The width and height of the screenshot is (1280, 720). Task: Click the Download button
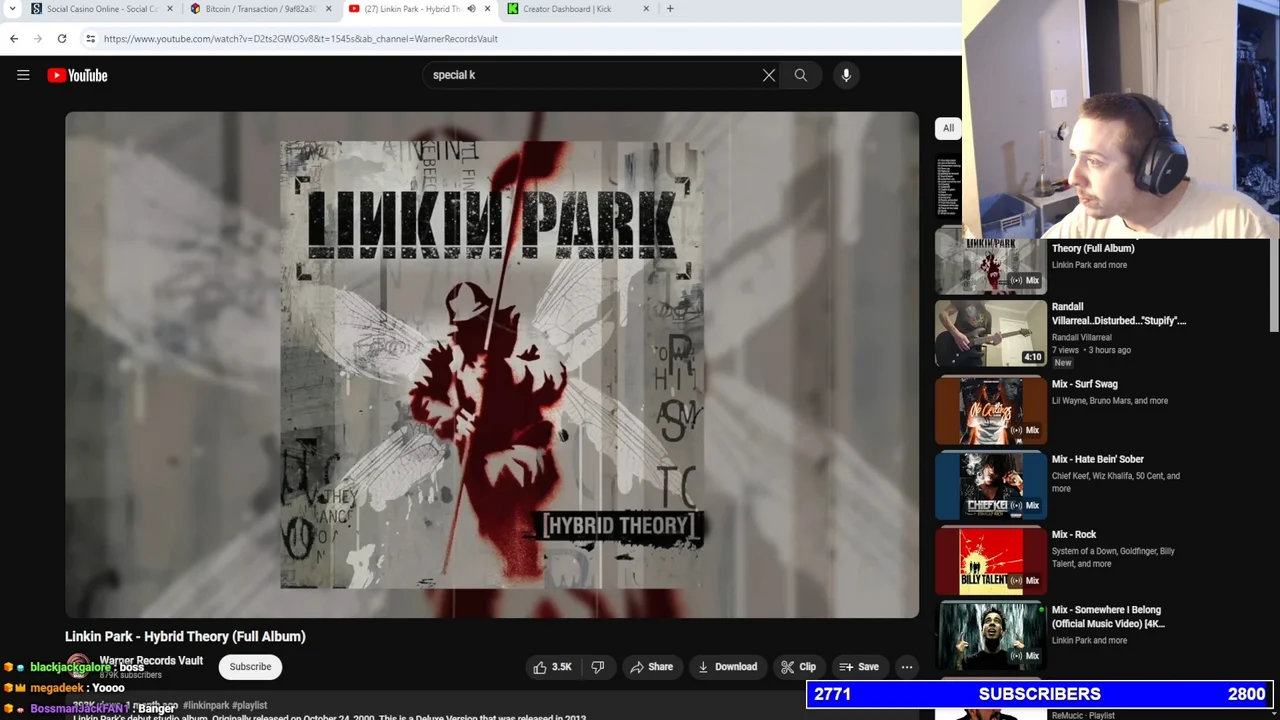point(727,667)
